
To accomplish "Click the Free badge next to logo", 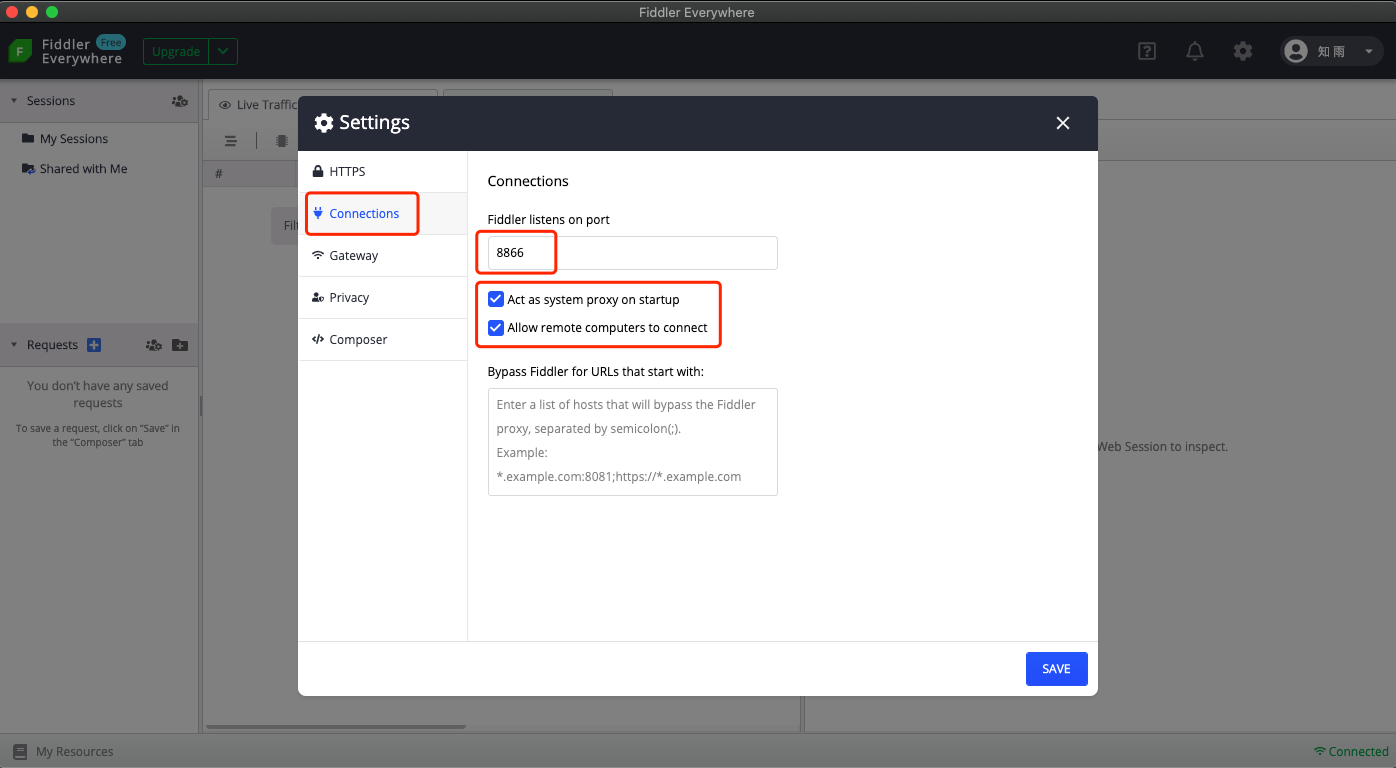I will (111, 43).
